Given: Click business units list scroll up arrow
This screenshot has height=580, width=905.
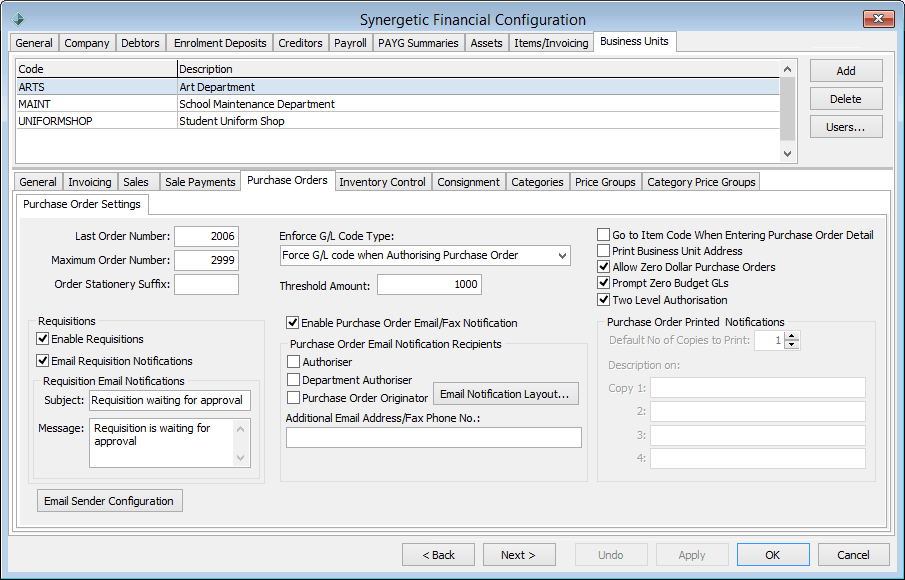Looking at the screenshot, I should 787,69.
